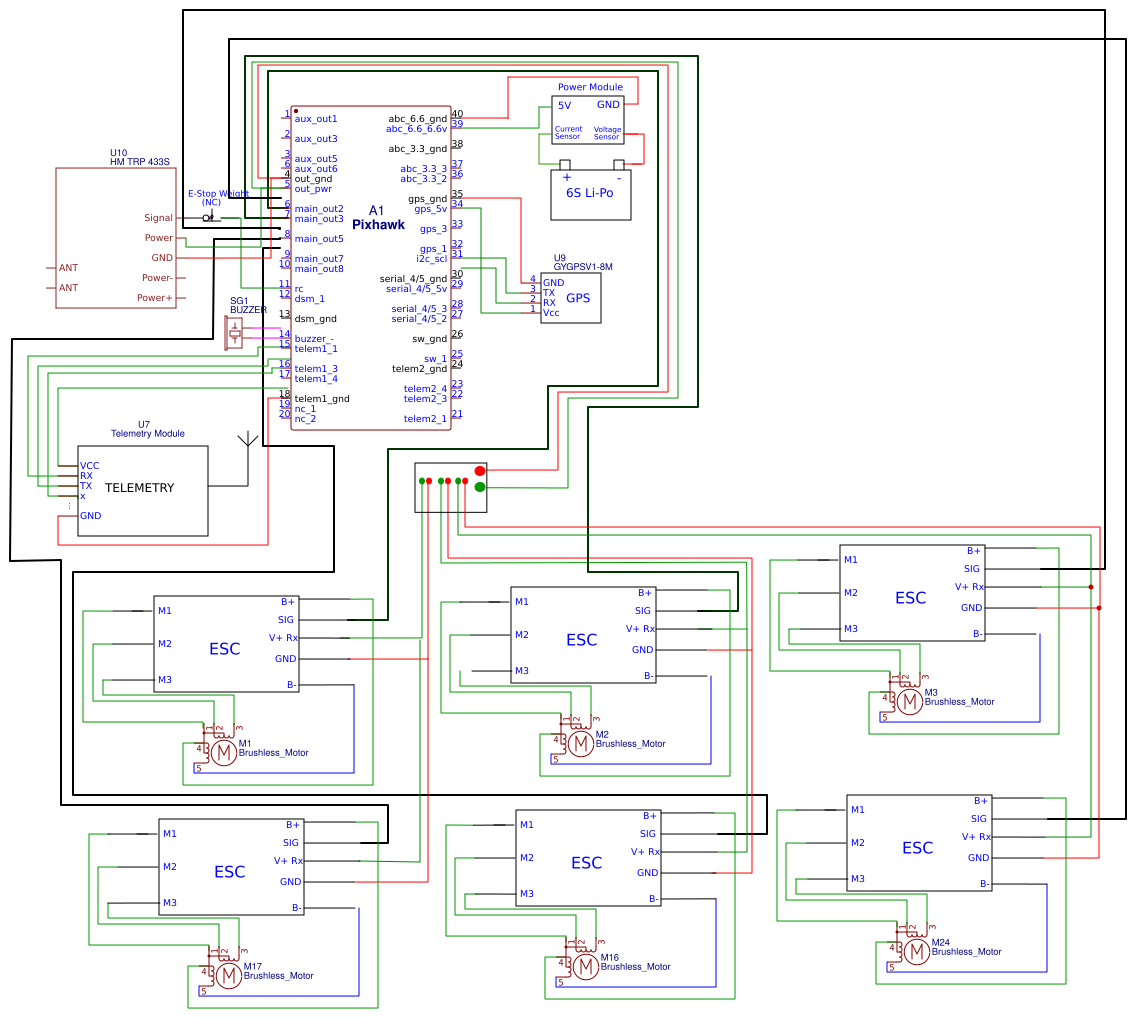Click the 'abc_6.6_gnd' pin label

click(x=417, y=119)
